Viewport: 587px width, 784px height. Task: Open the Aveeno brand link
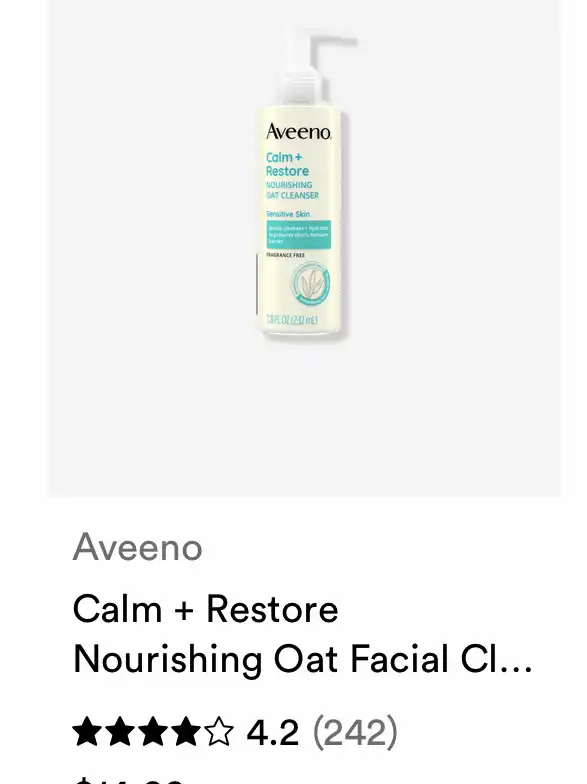click(x=138, y=547)
